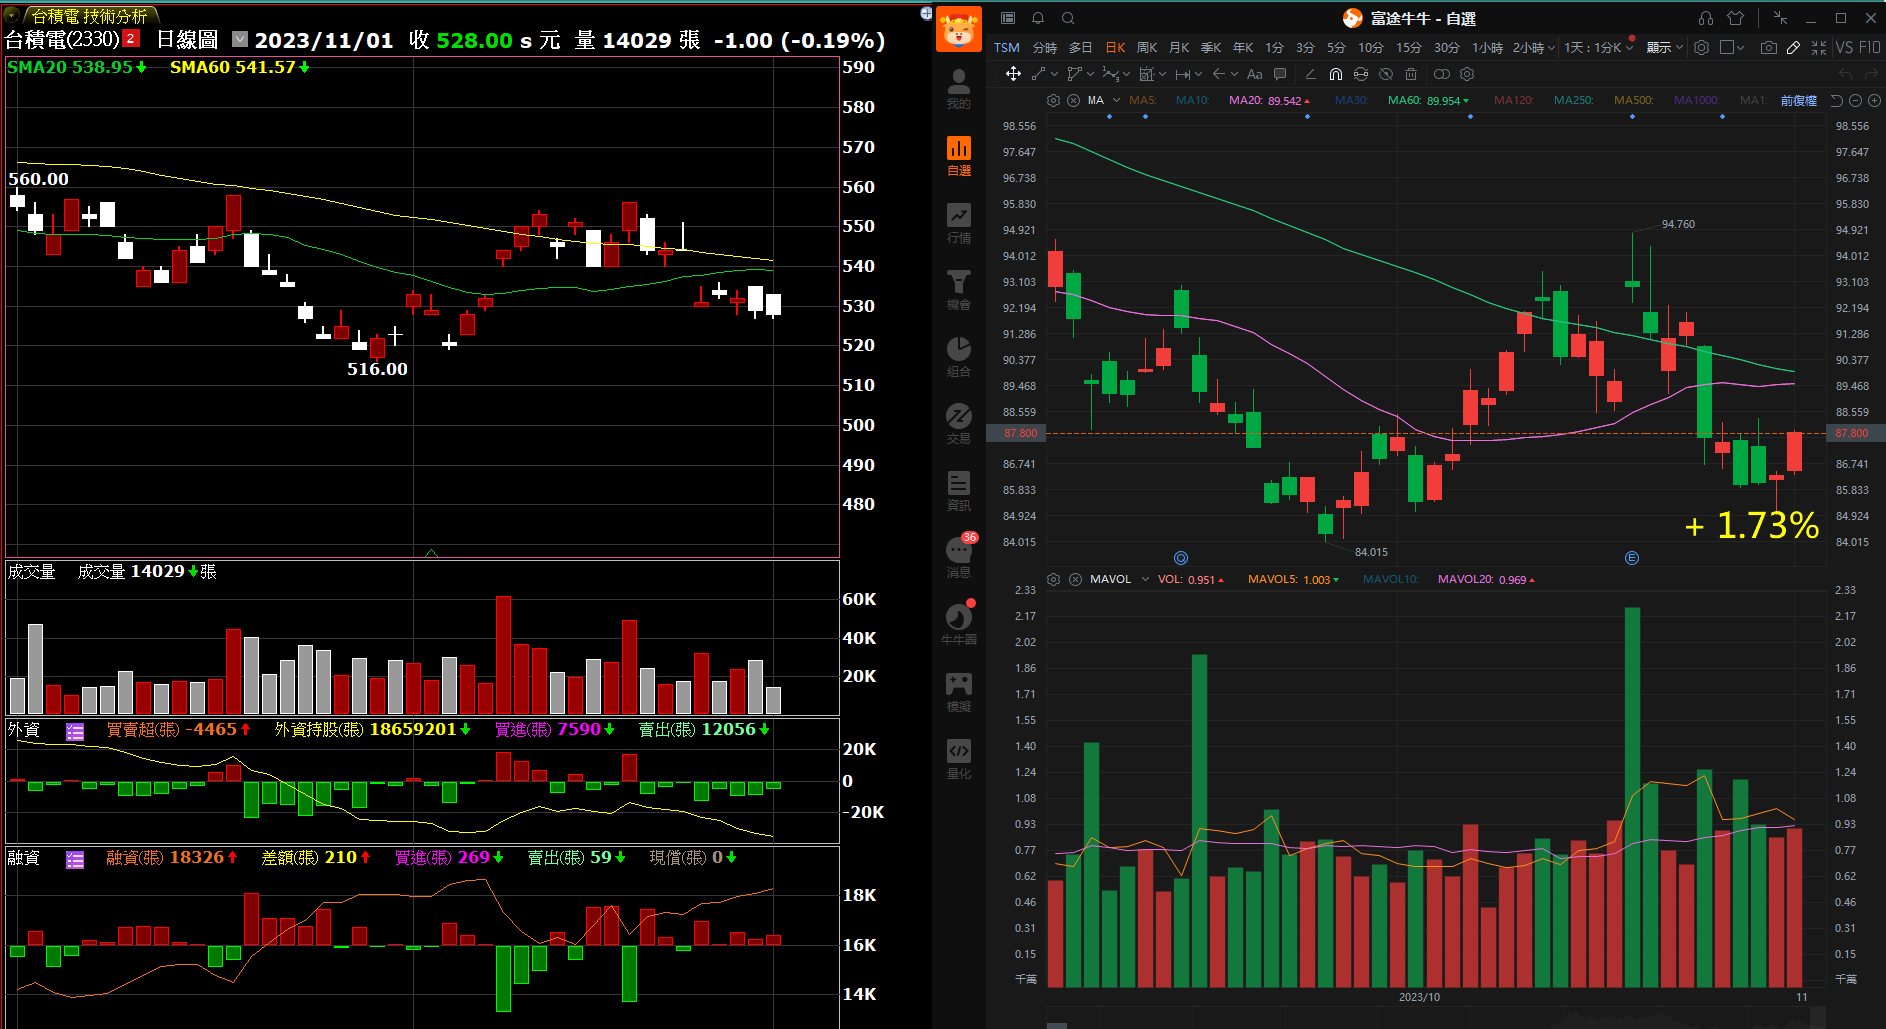
Task: Toggle the list layout icon in Futu title bar
Action: click(1008, 18)
